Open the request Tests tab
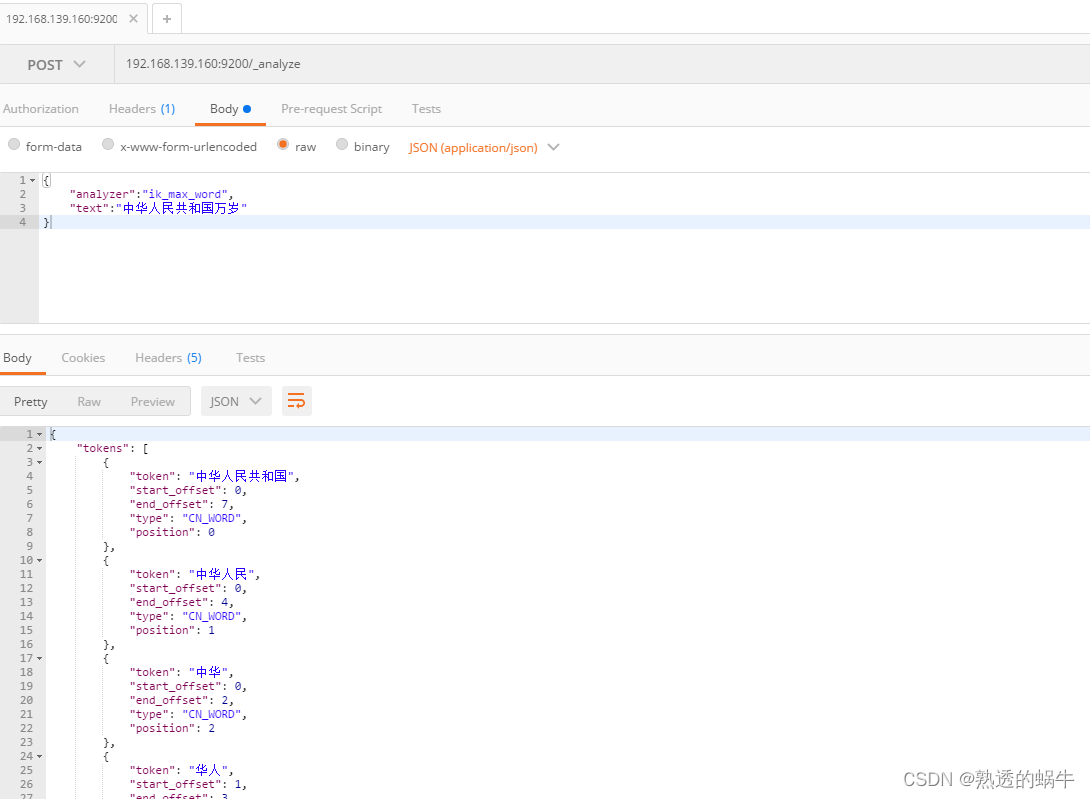 point(426,108)
